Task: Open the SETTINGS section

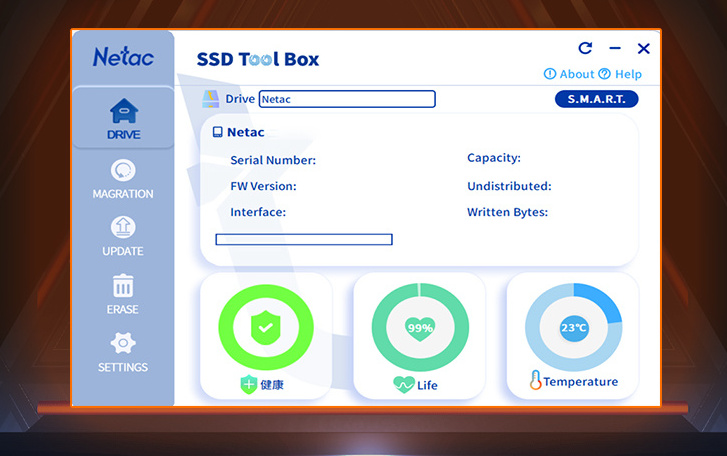Action: (x=123, y=352)
